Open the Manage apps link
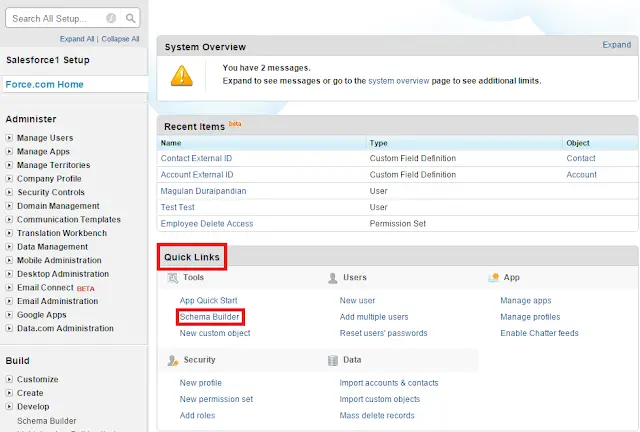The height and width of the screenshot is (432, 640). click(x=526, y=301)
